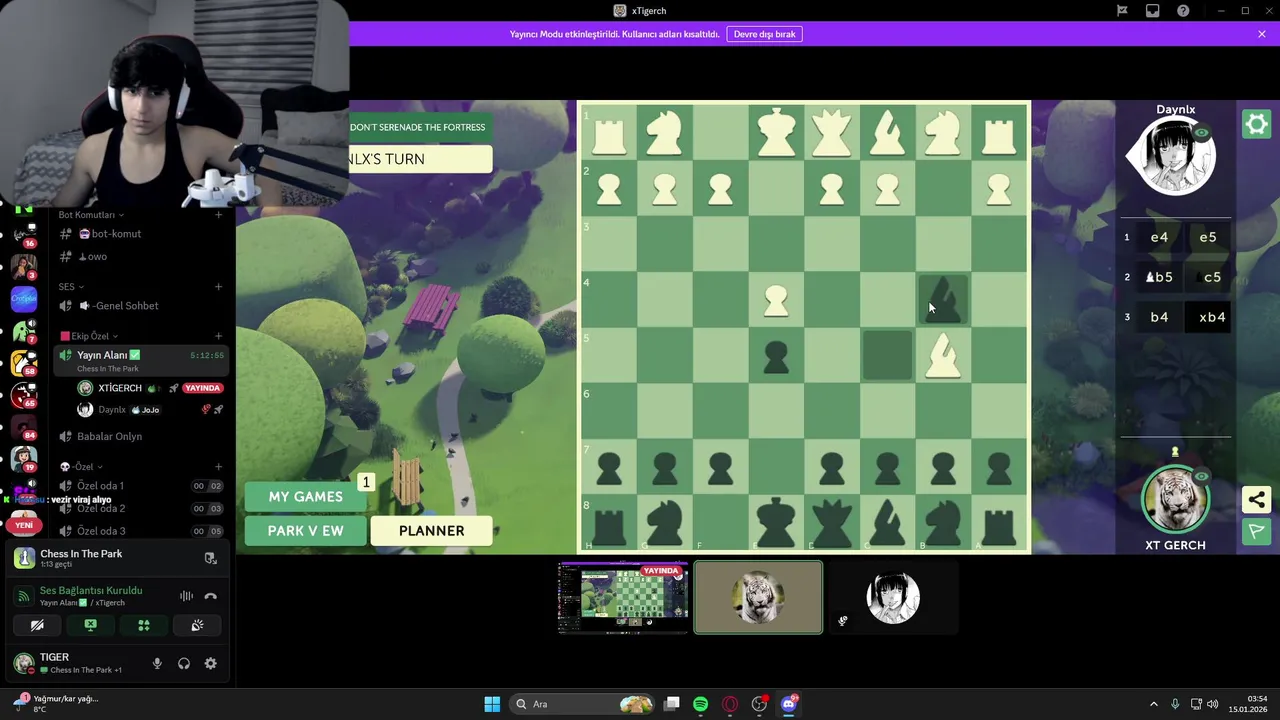Select move c5 in move list
This screenshot has height=720, width=1280.
(x=1207, y=277)
